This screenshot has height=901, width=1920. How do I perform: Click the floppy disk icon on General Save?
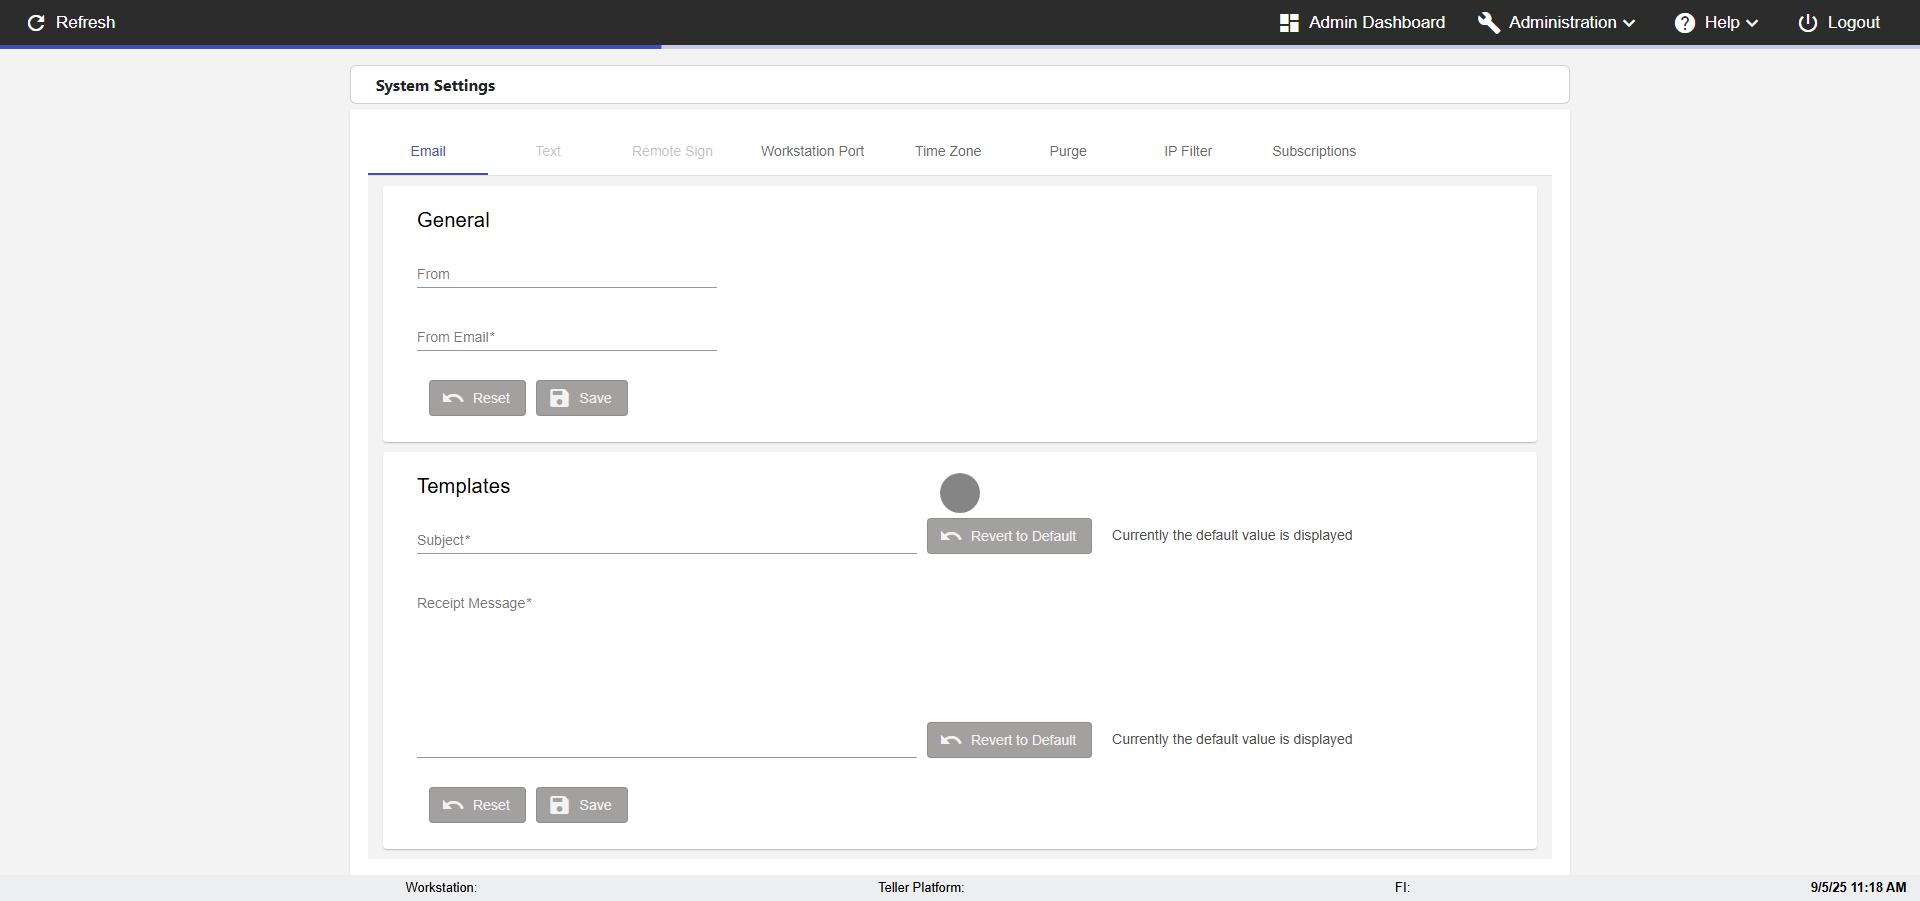(x=560, y=398)
